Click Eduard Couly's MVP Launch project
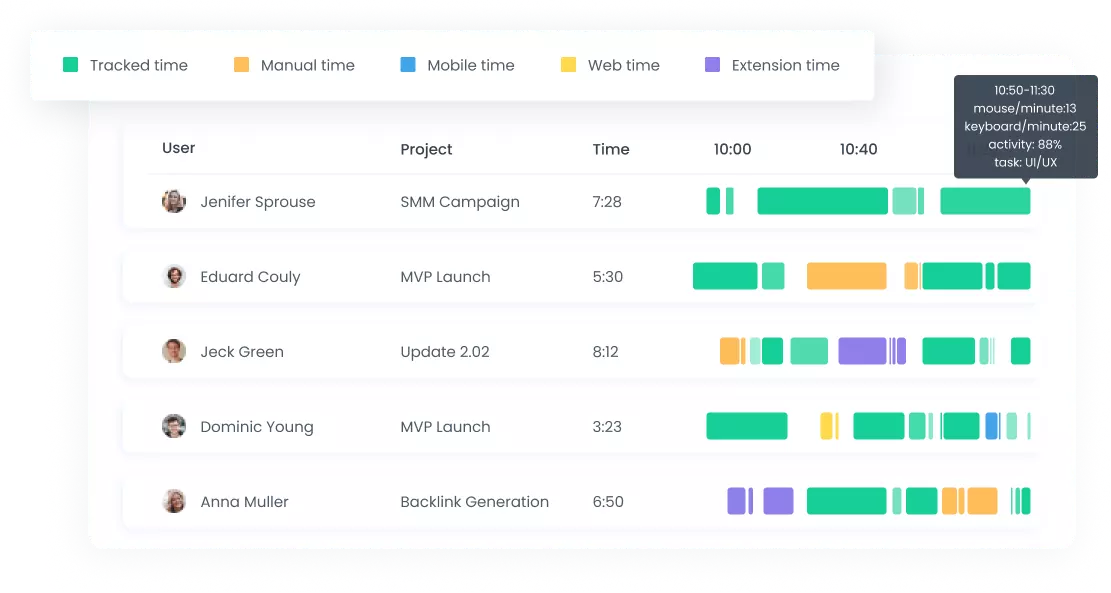This screenshot has width=1111, height=593. pyautogui.click(x=445, y=277)
